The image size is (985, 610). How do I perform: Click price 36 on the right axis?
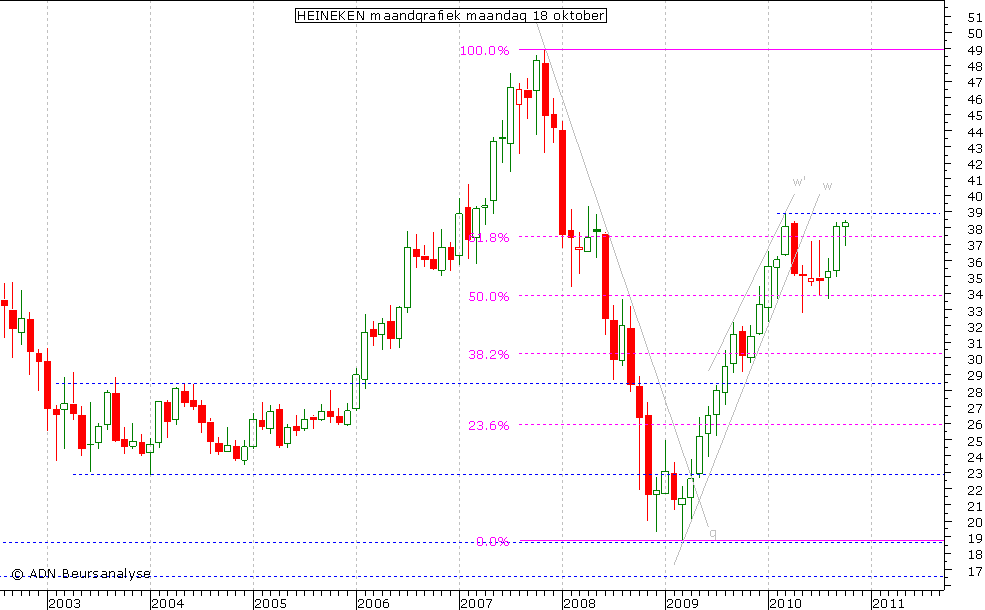tap(975, 263)
